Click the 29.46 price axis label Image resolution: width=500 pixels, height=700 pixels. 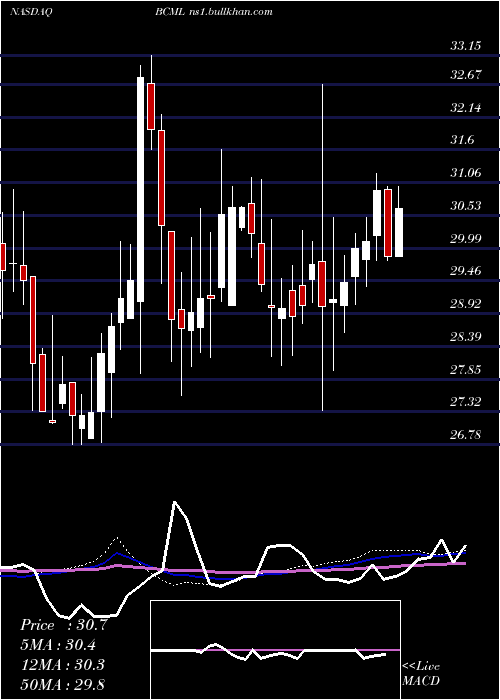point(466,271)
